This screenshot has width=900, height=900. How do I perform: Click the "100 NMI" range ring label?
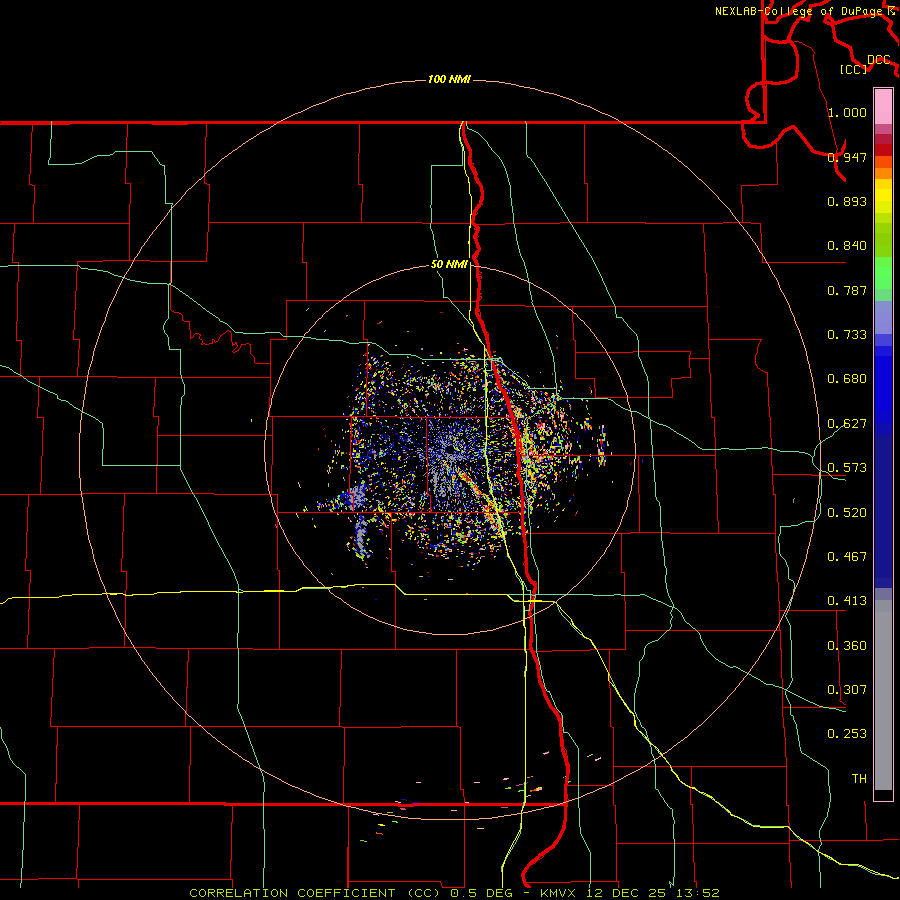click(x=449, y=79)
